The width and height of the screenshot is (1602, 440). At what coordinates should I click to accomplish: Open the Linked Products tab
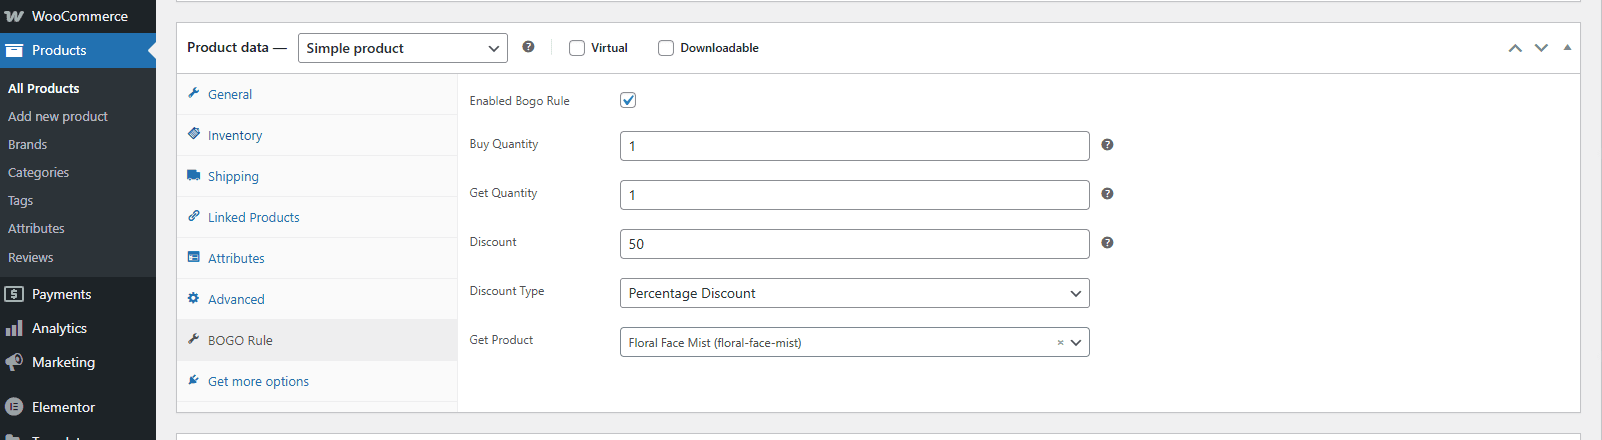coord(253,217)
